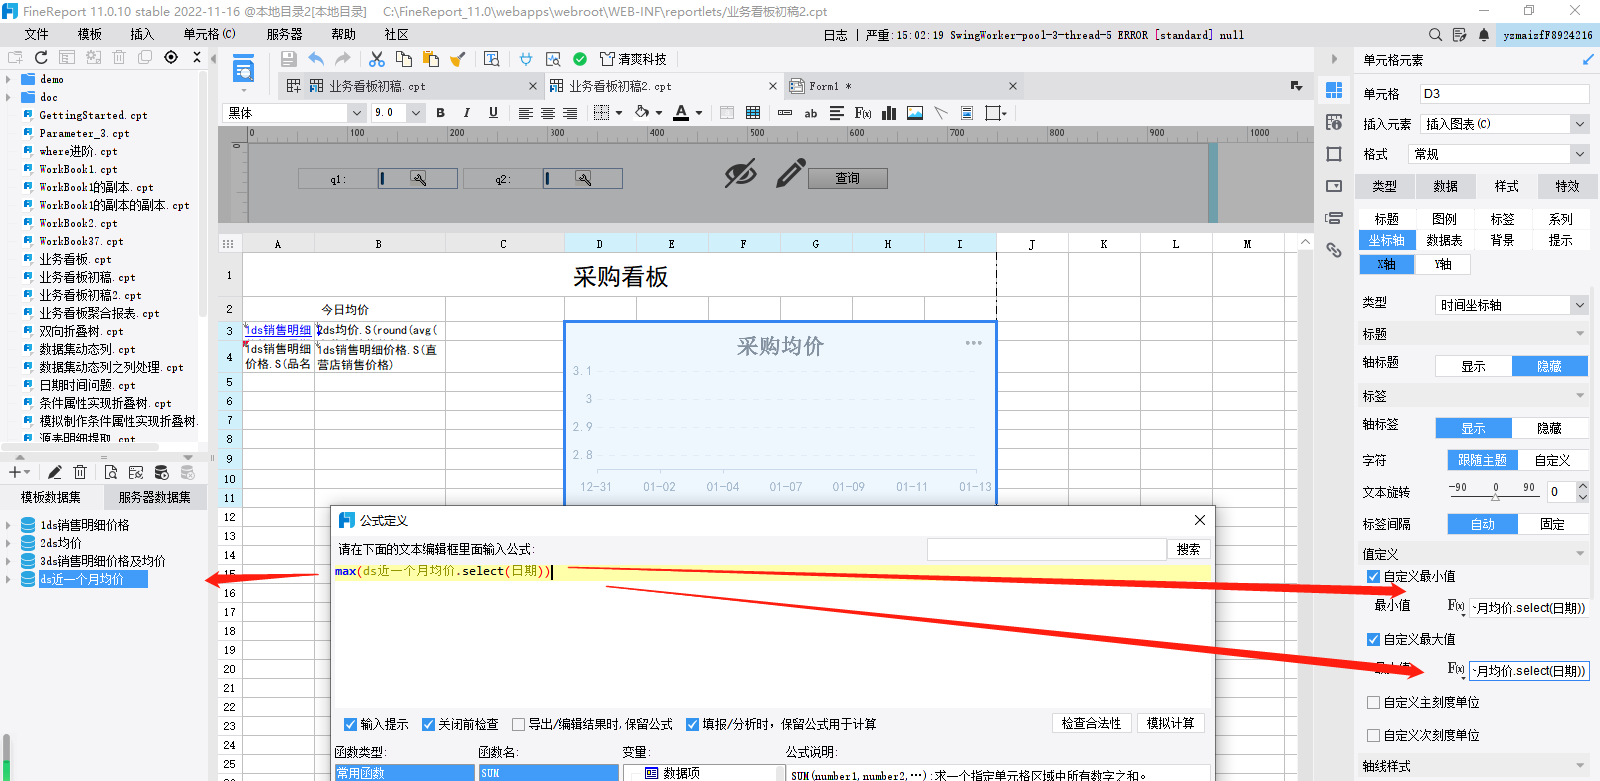Open the 时间坐标轴 axis type dropdown
The width and height of the screenshot is (1600, 781).
tap(1579, 305)
